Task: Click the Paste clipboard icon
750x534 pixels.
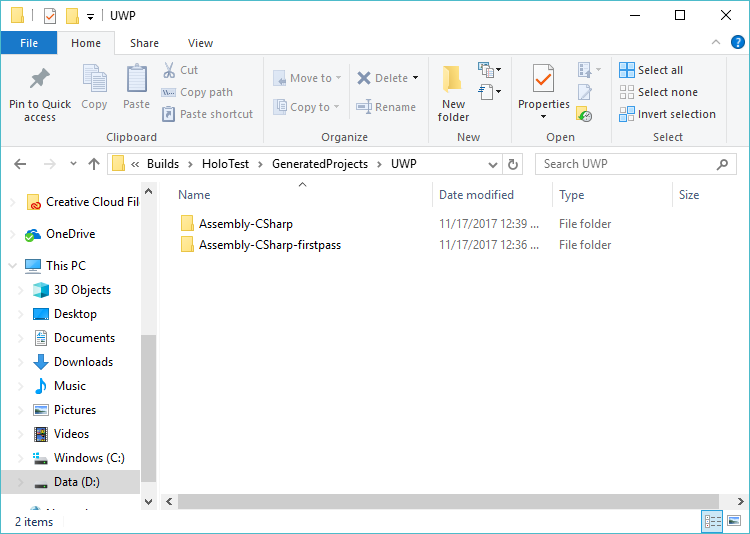Action: pyautogui.click(x=136, y=78)
